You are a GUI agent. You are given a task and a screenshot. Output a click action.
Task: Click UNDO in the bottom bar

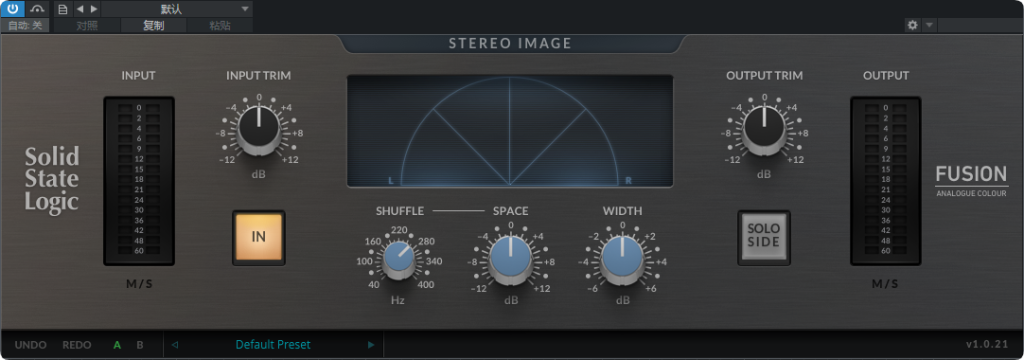point(31,345)
